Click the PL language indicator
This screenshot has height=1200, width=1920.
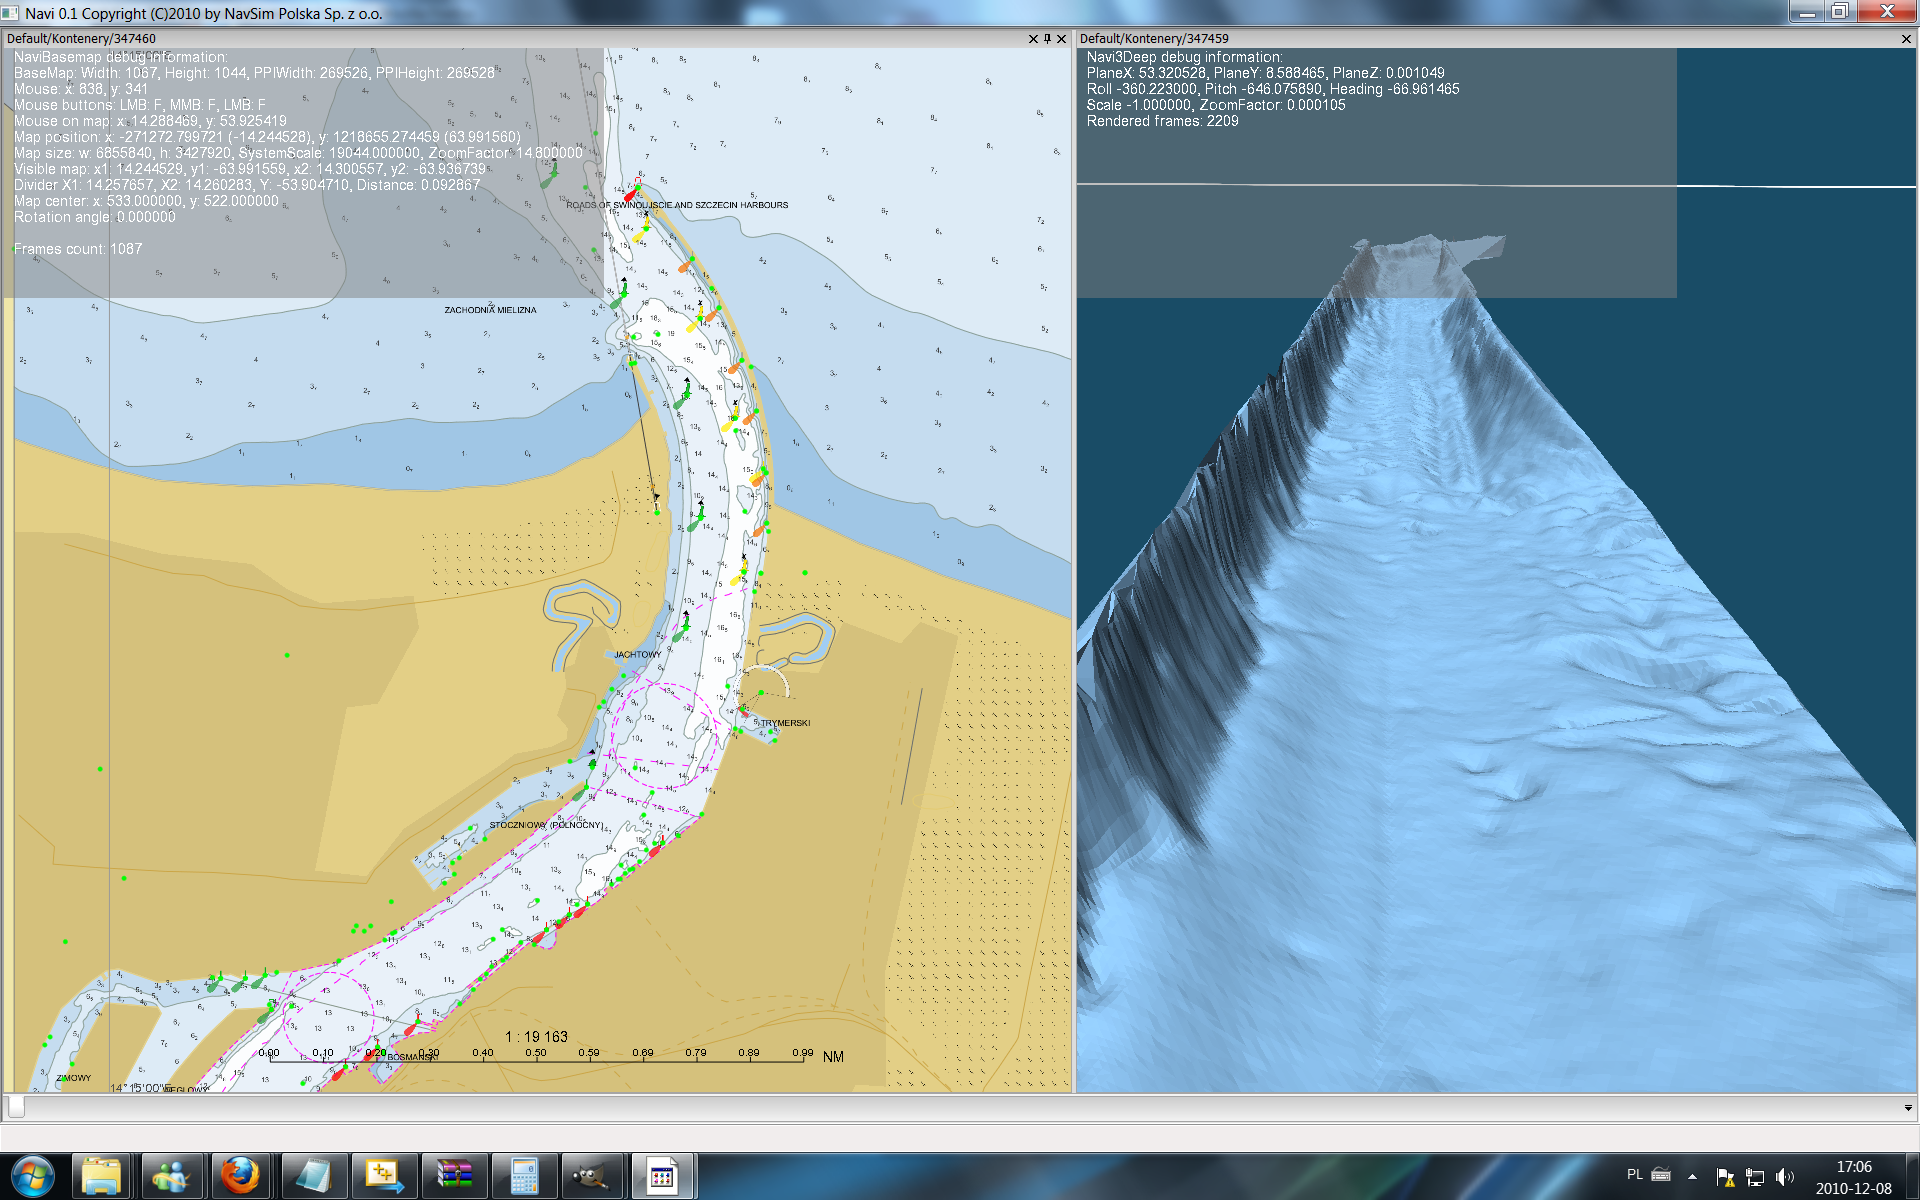(1634, 1175)
